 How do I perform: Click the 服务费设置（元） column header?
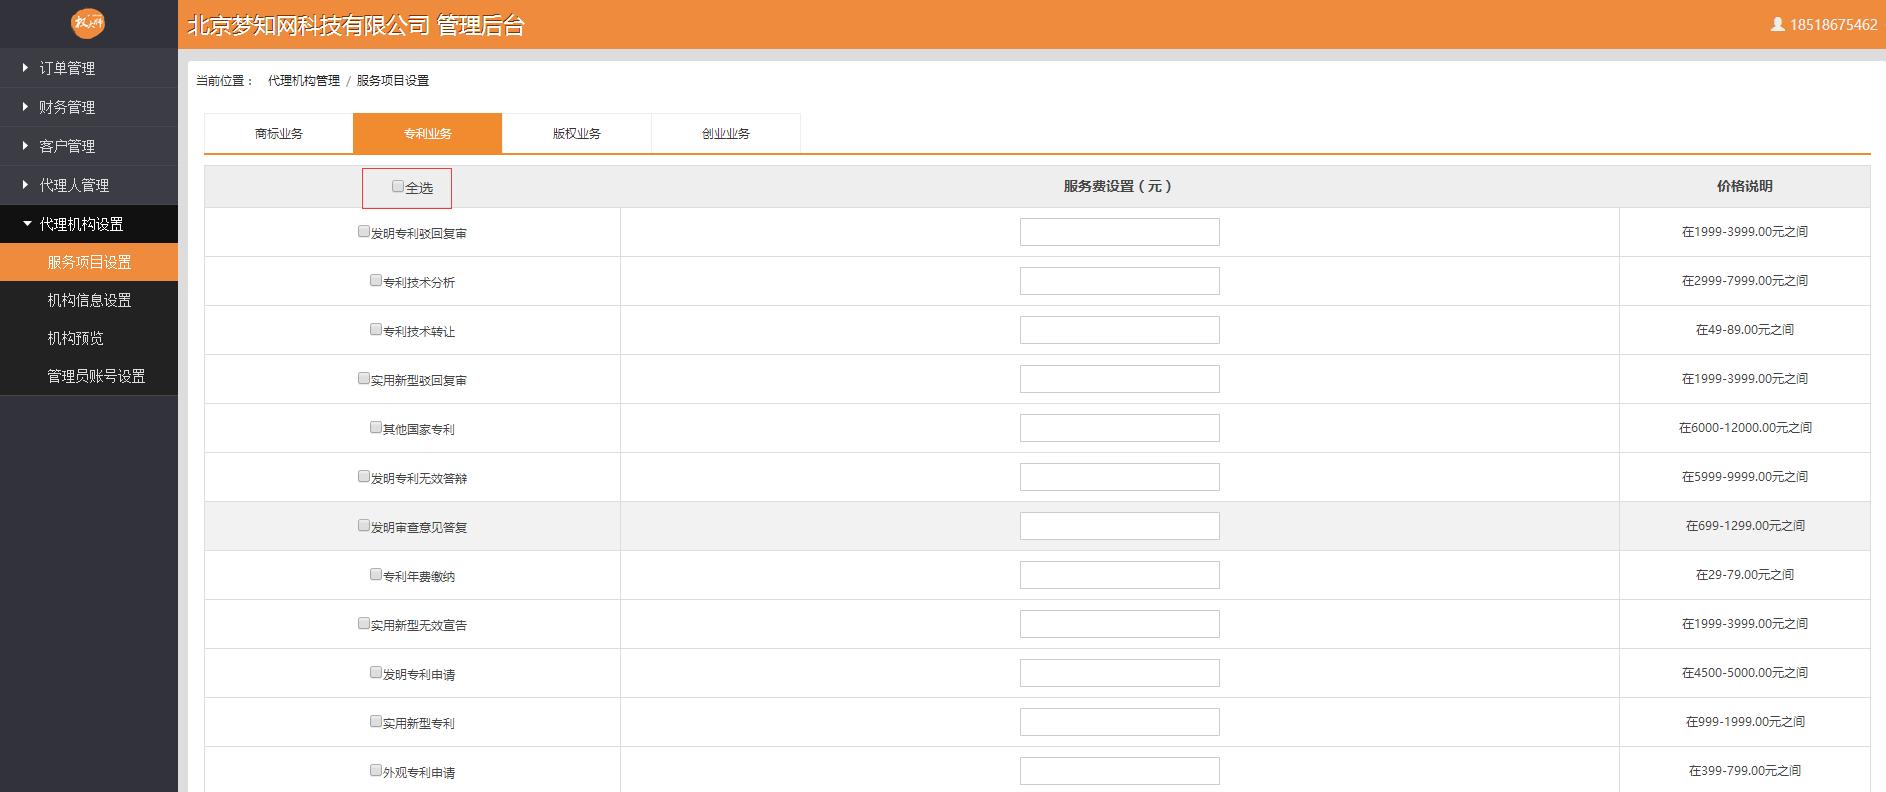pyautogui.click(x=1119, y=186)
